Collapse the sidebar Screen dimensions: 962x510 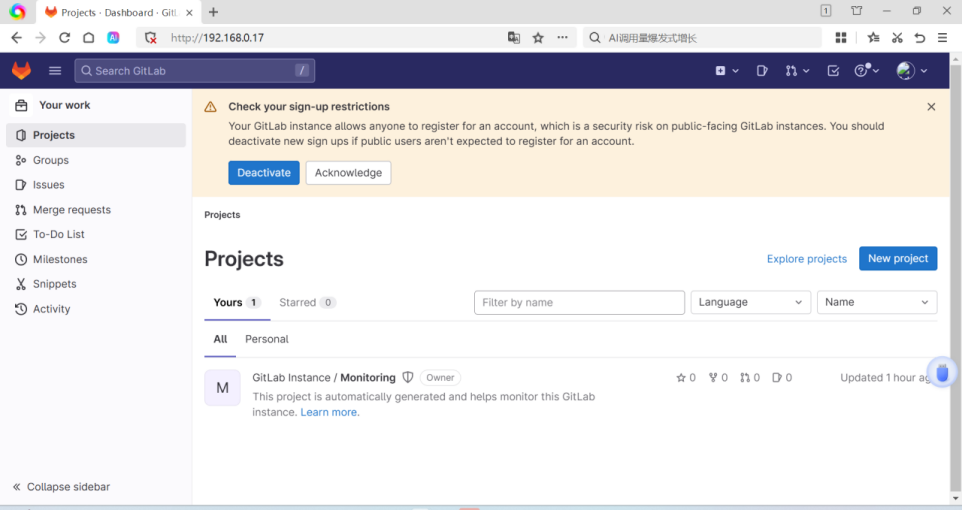coord(61,487)
